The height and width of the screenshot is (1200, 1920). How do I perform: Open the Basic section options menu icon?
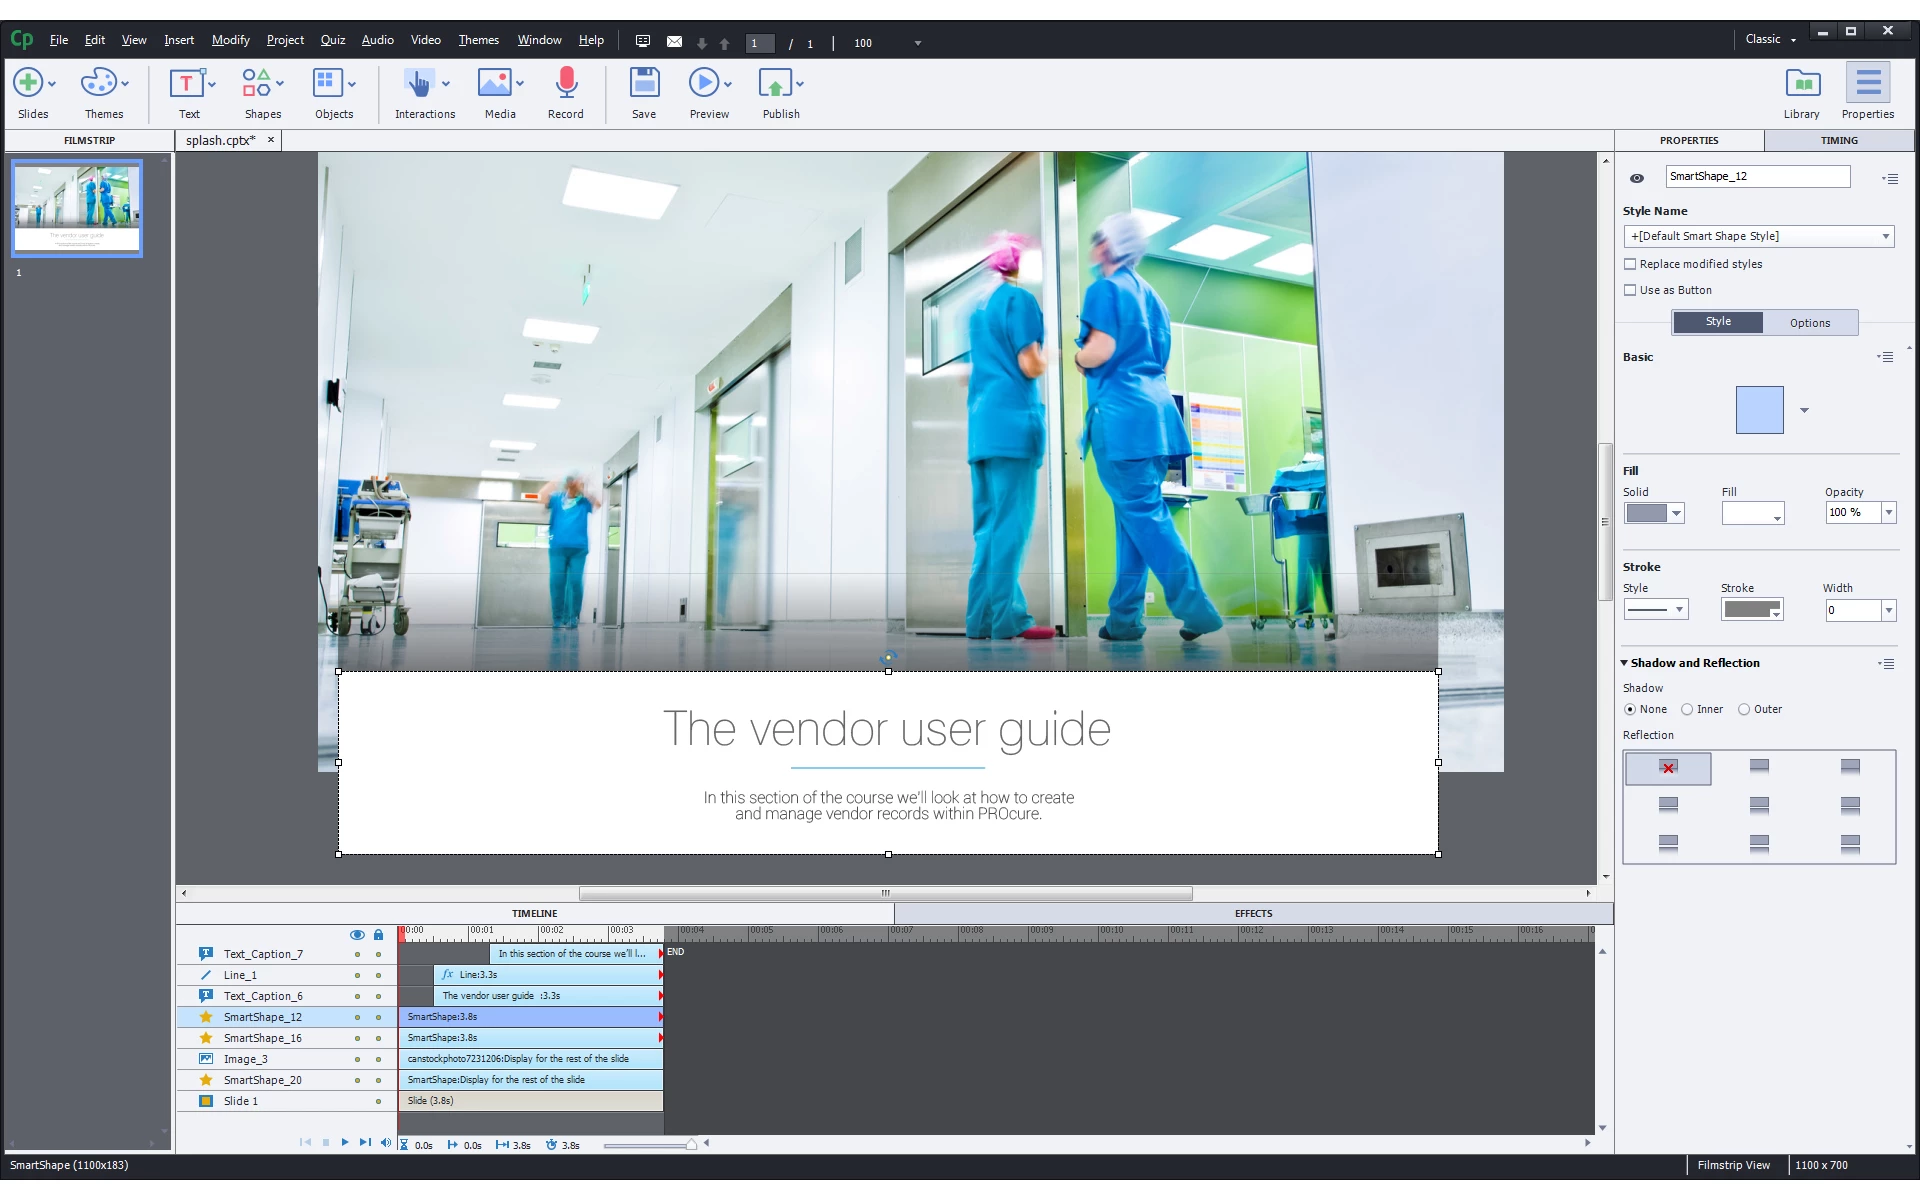click(1886, 357)
